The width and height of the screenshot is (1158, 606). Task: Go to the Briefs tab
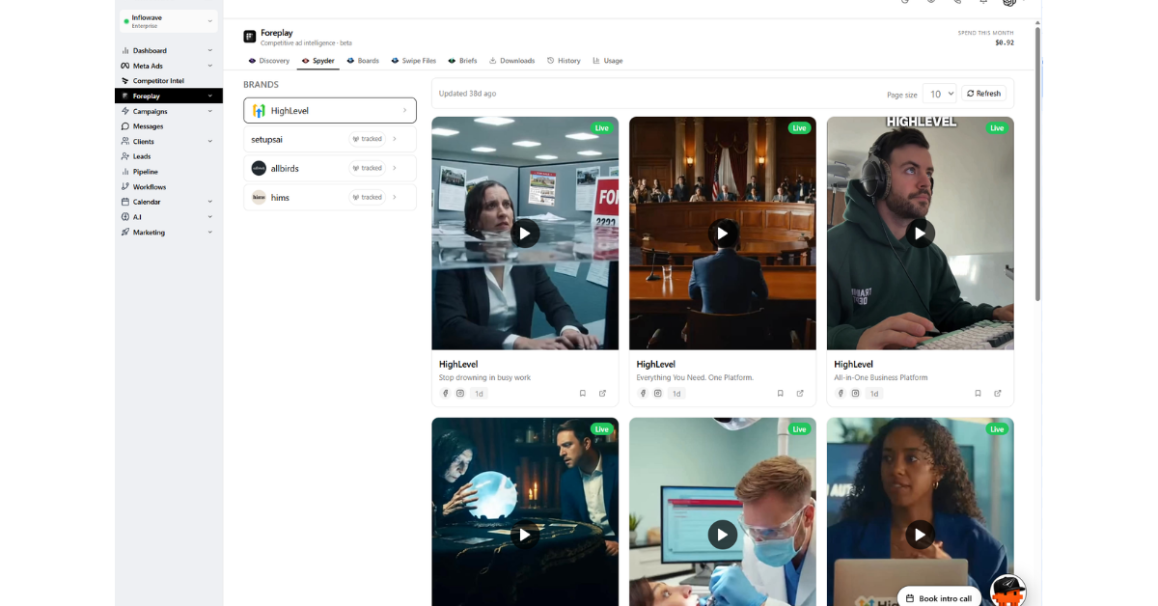[x=462, y=61]
